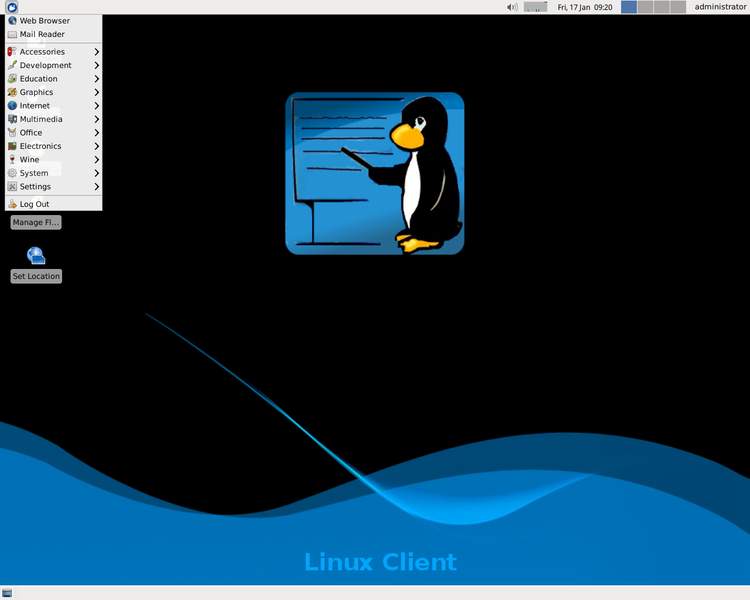Click the Internet globe icon

(x=12, y=105)
